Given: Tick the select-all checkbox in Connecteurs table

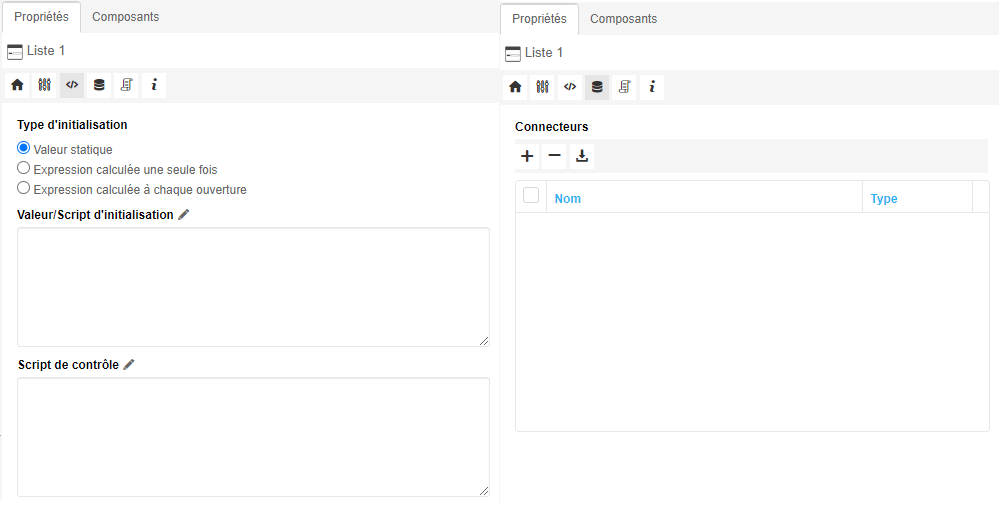Looking at the screenshot, I should pyautogui.click(x=531, y=196).
